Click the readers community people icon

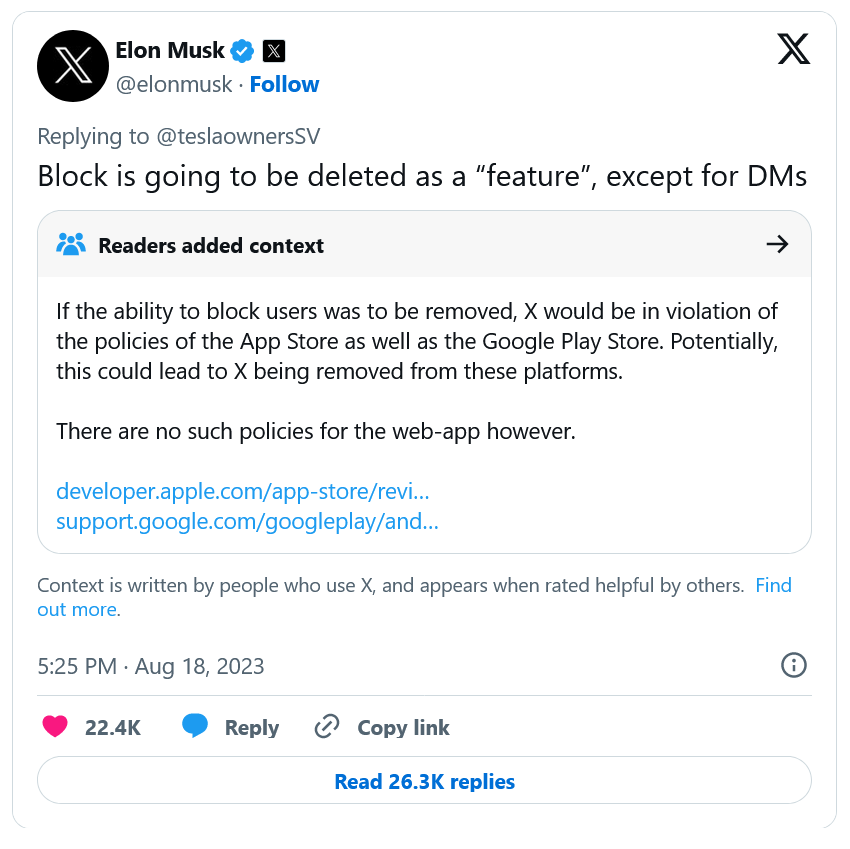coord(71,245)
